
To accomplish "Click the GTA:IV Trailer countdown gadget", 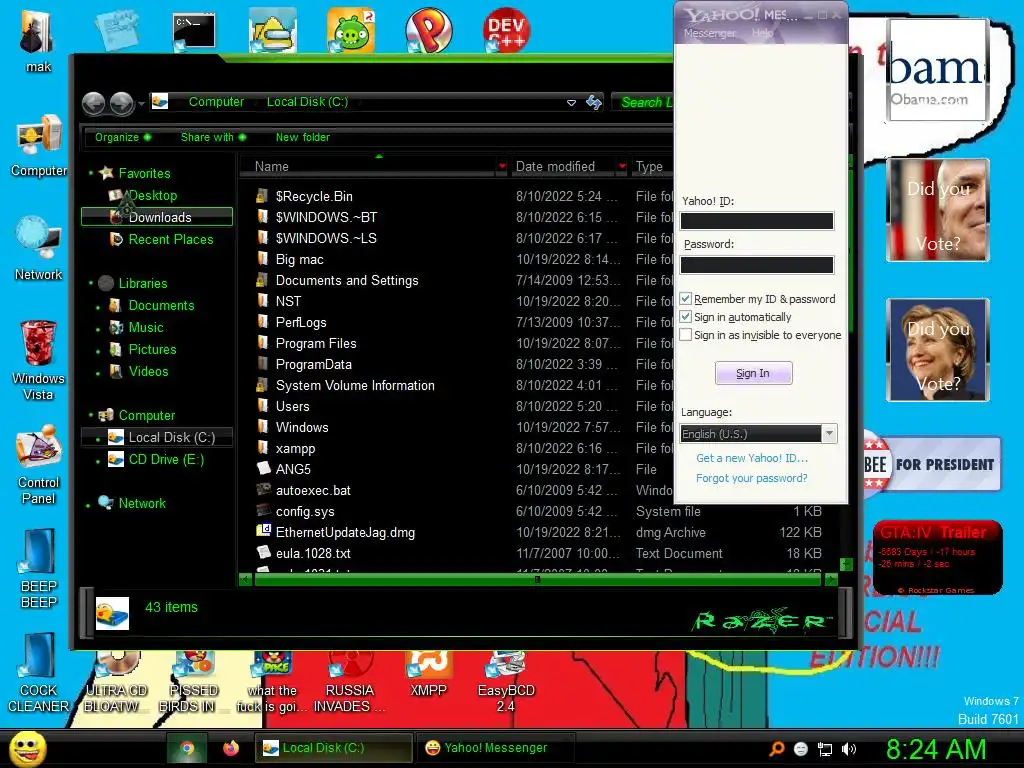I will 937,558.
